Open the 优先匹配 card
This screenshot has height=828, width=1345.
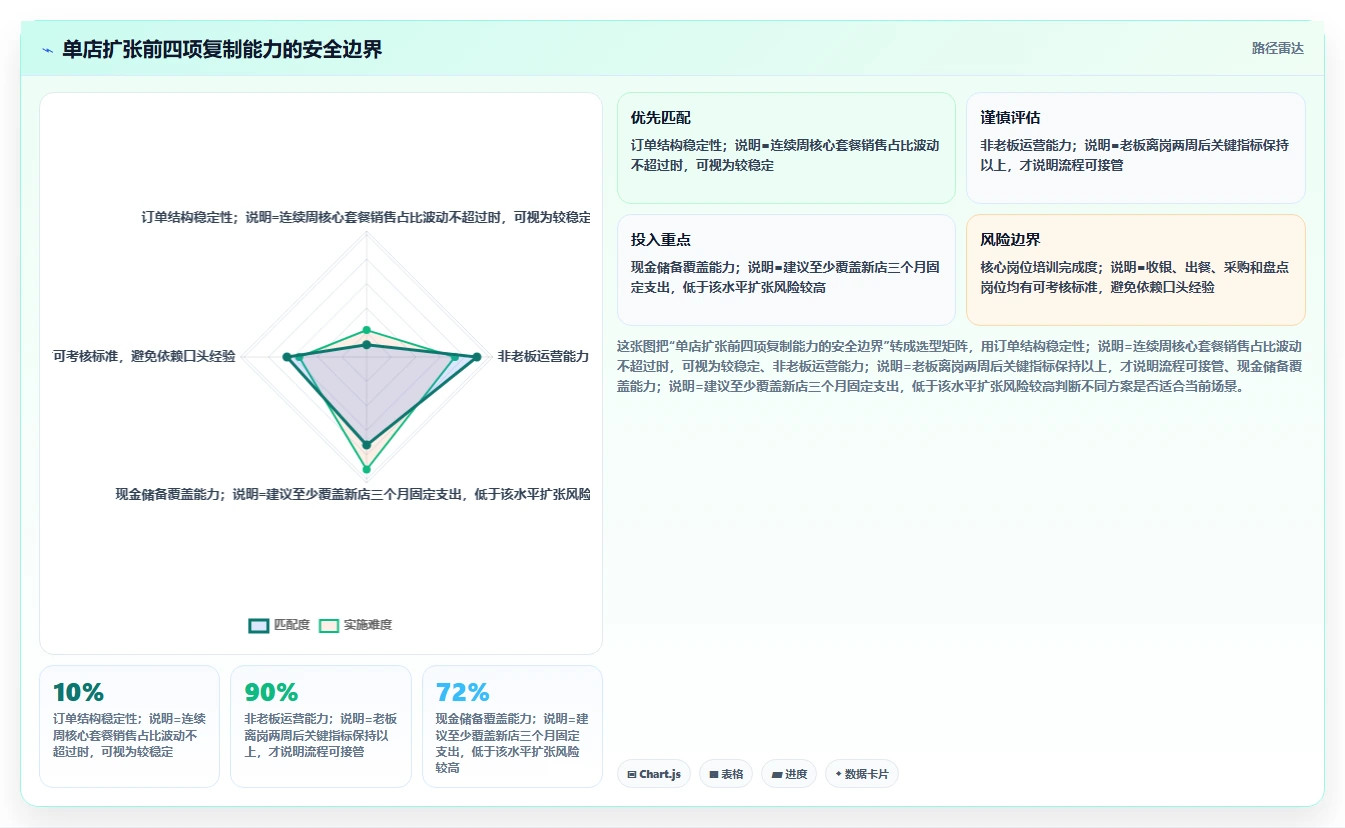coord(786,148)
